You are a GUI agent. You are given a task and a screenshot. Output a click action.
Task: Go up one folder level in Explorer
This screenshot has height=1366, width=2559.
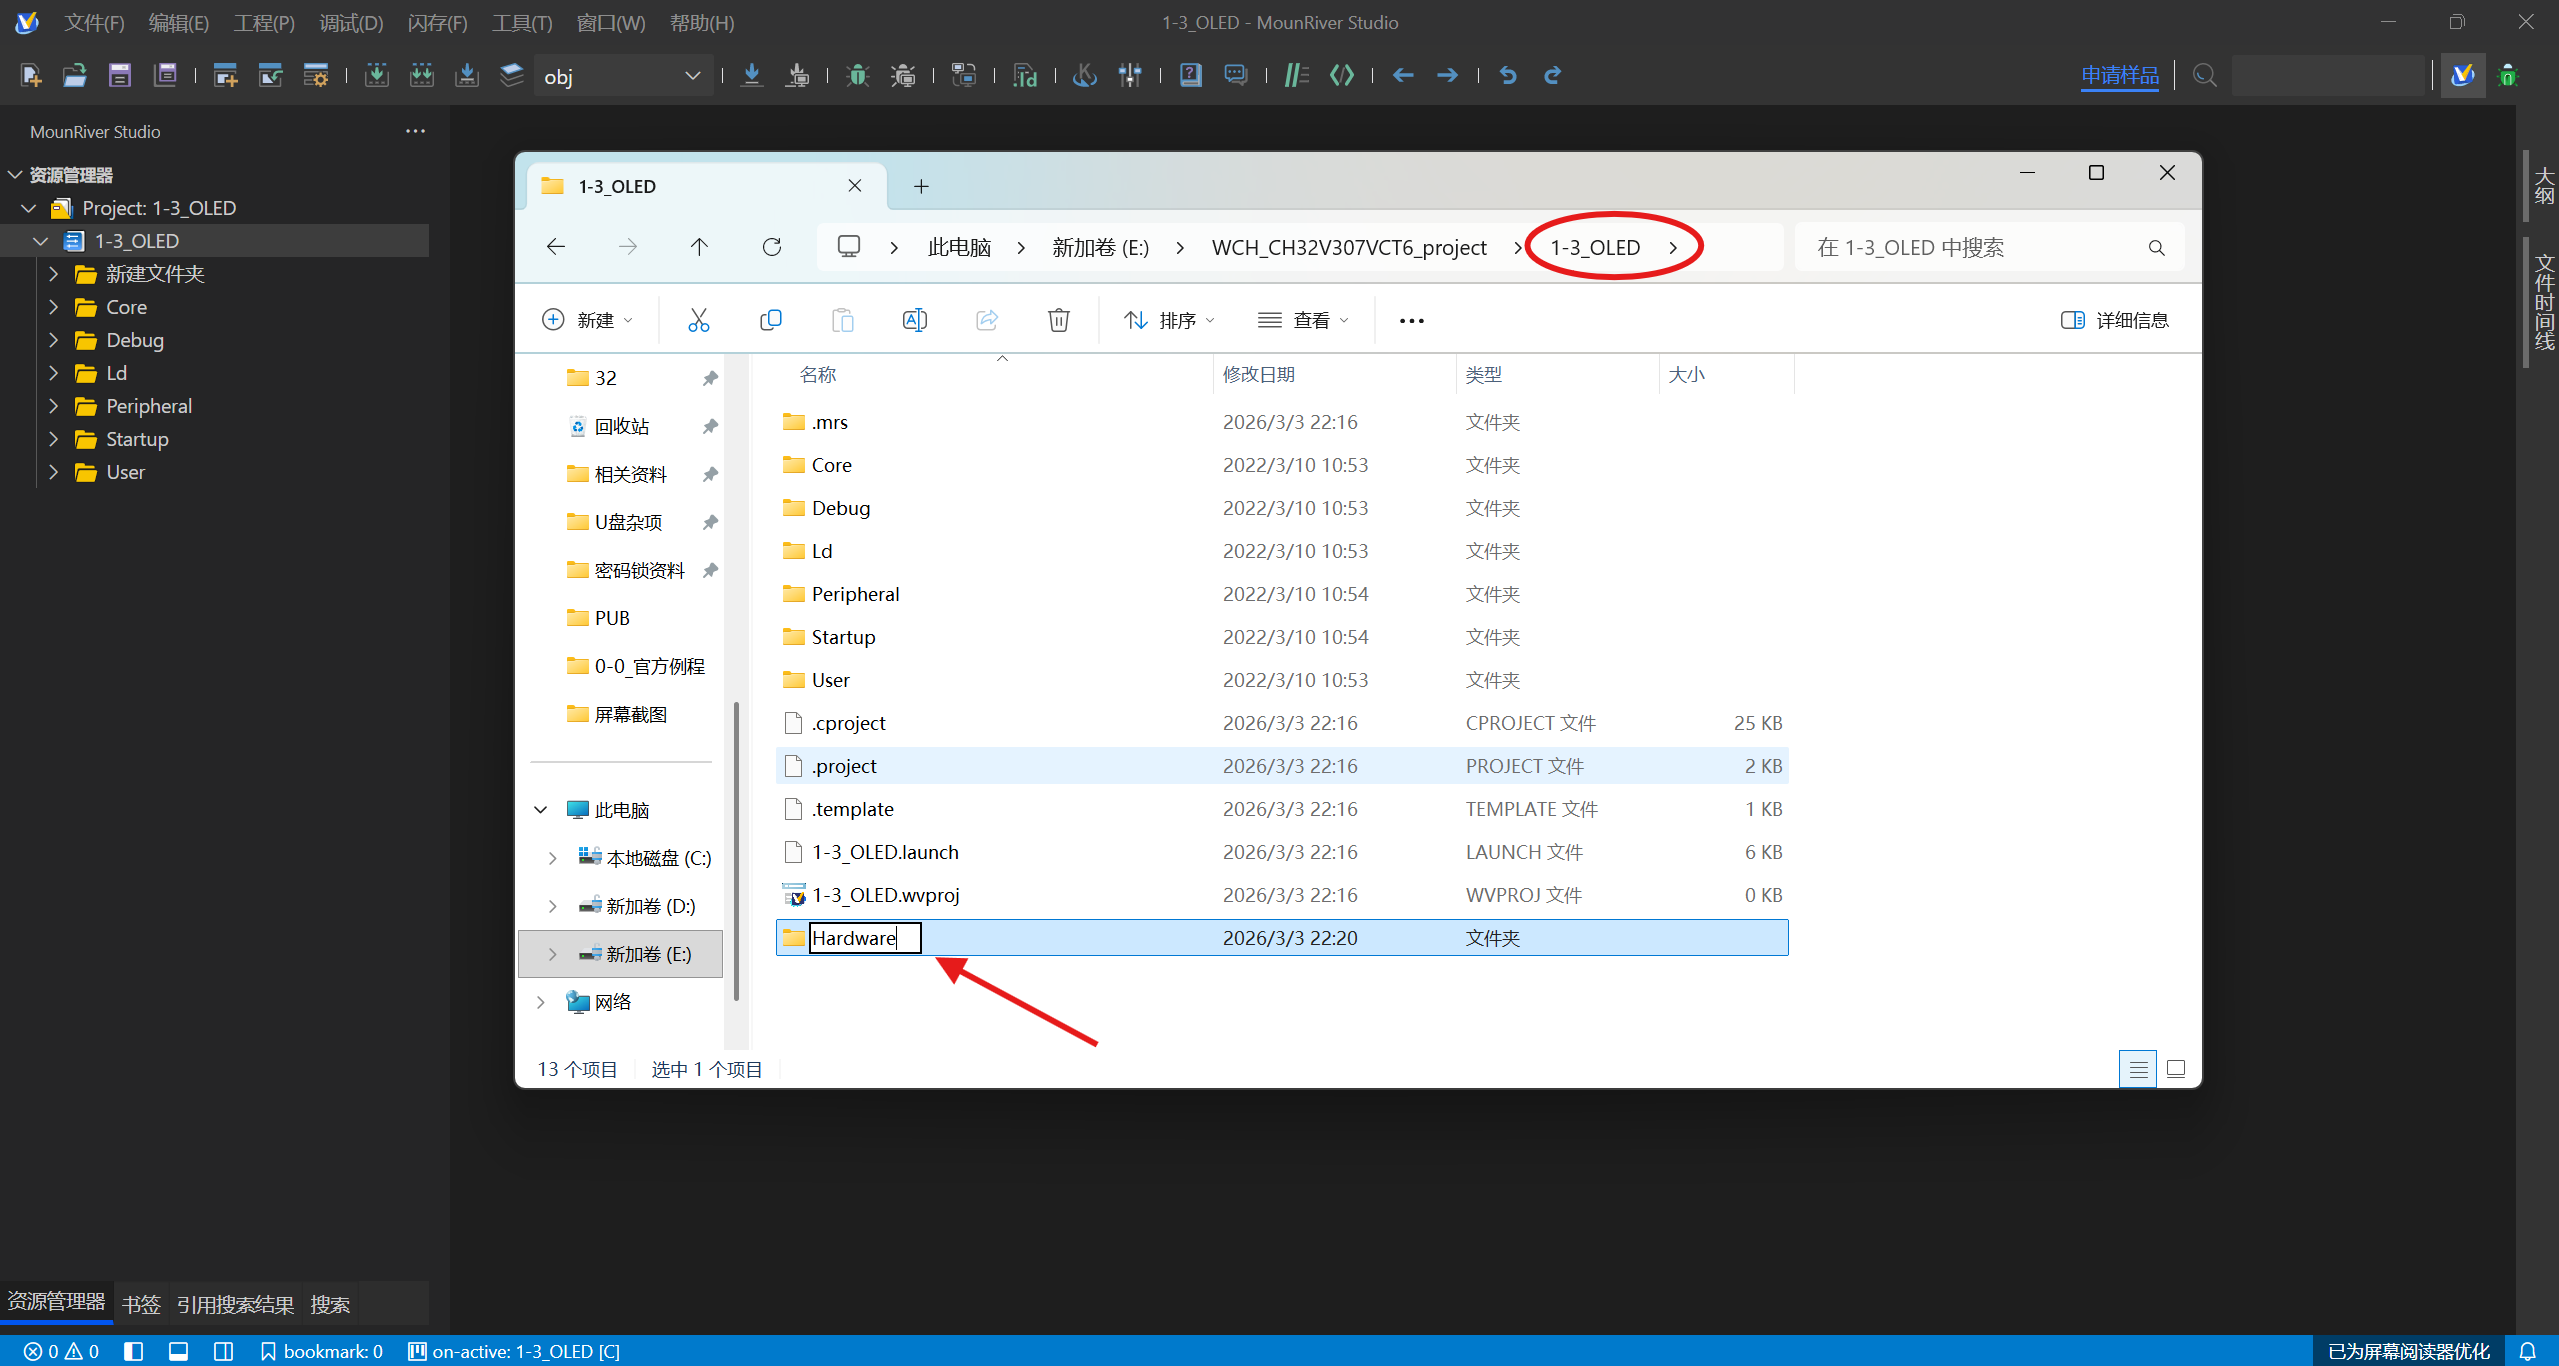(699, 247)
